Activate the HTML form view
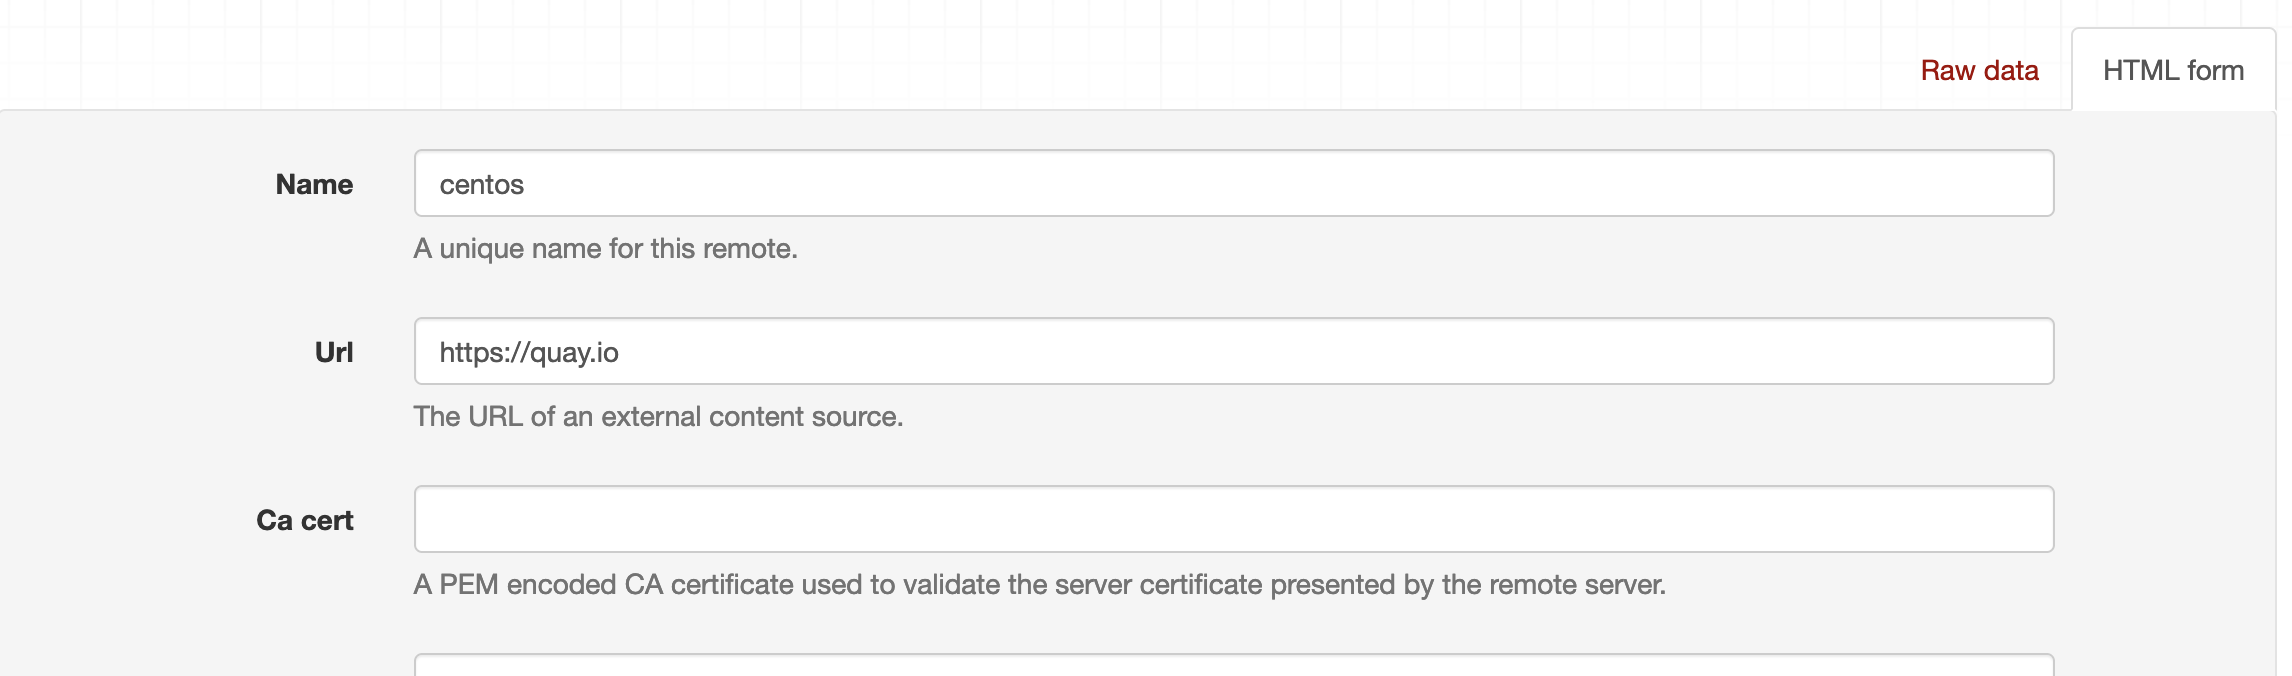 pyautogui.click(x=2172, y=70)
